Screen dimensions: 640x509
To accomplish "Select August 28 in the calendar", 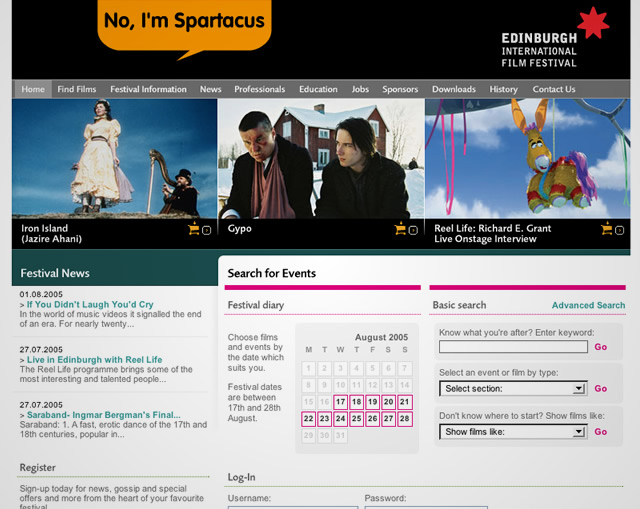I will 404,419.
